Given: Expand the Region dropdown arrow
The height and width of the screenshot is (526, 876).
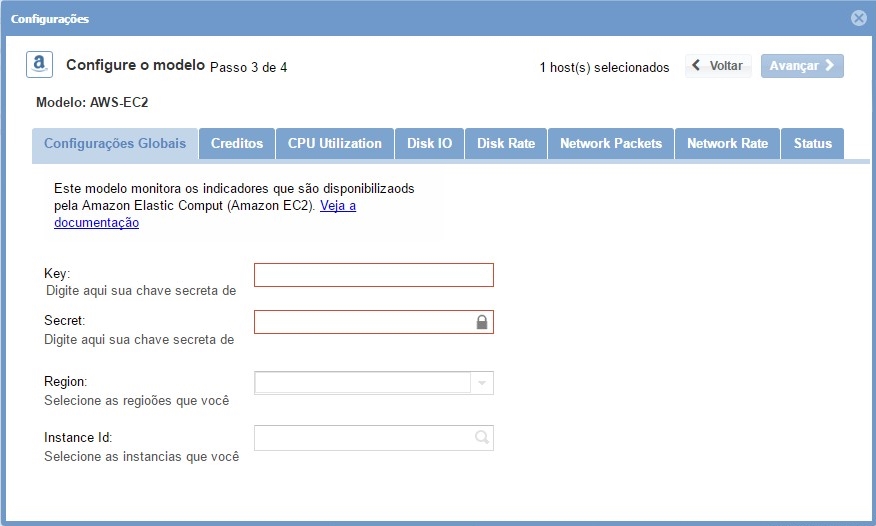Looking at the screenshot, I should tap(482, 384).
